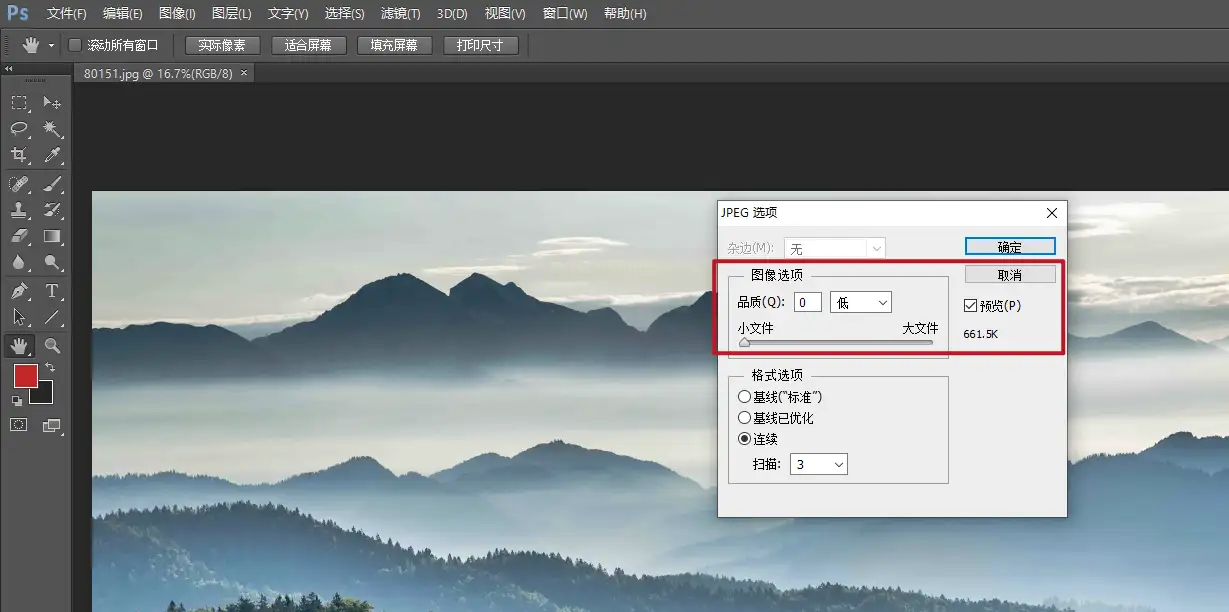This screenshot has height=612, width=1229.
Task: Select the Brush tool
Action: coord(52,184)
